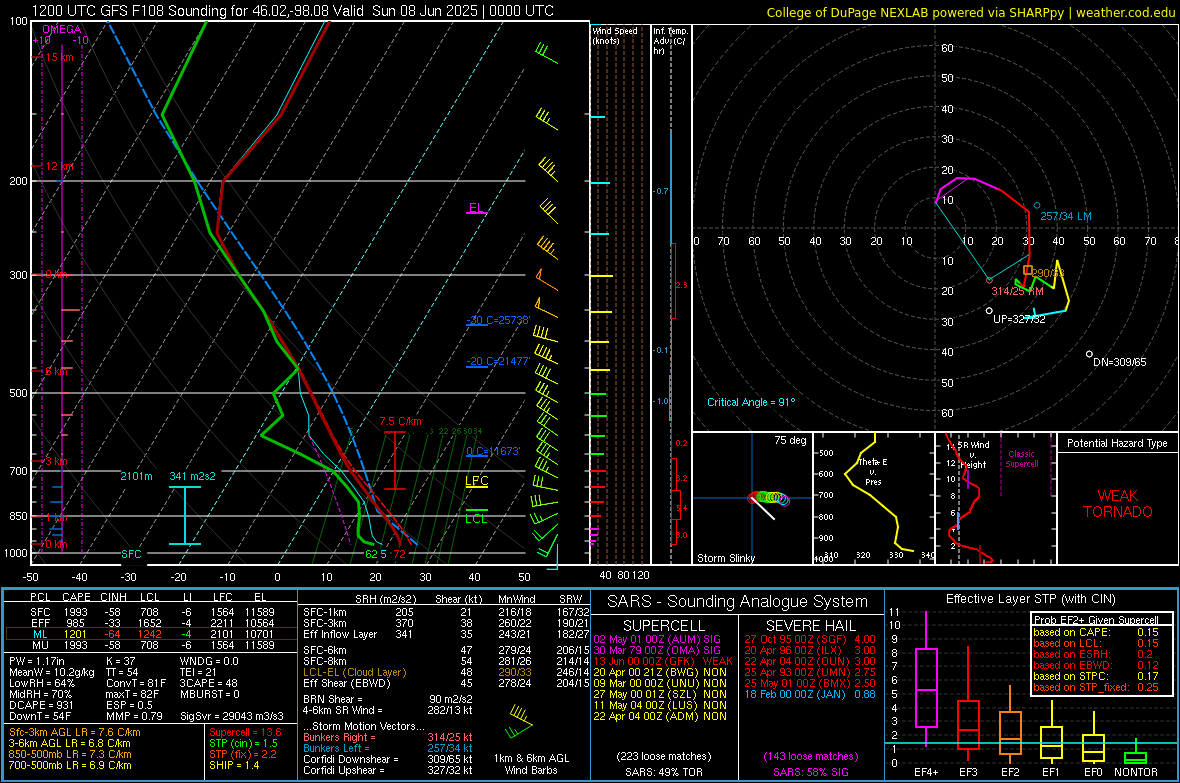The image size is (1180, 783).
Task: Select the SARS: 49% TOR result
Action: point(664,772)
